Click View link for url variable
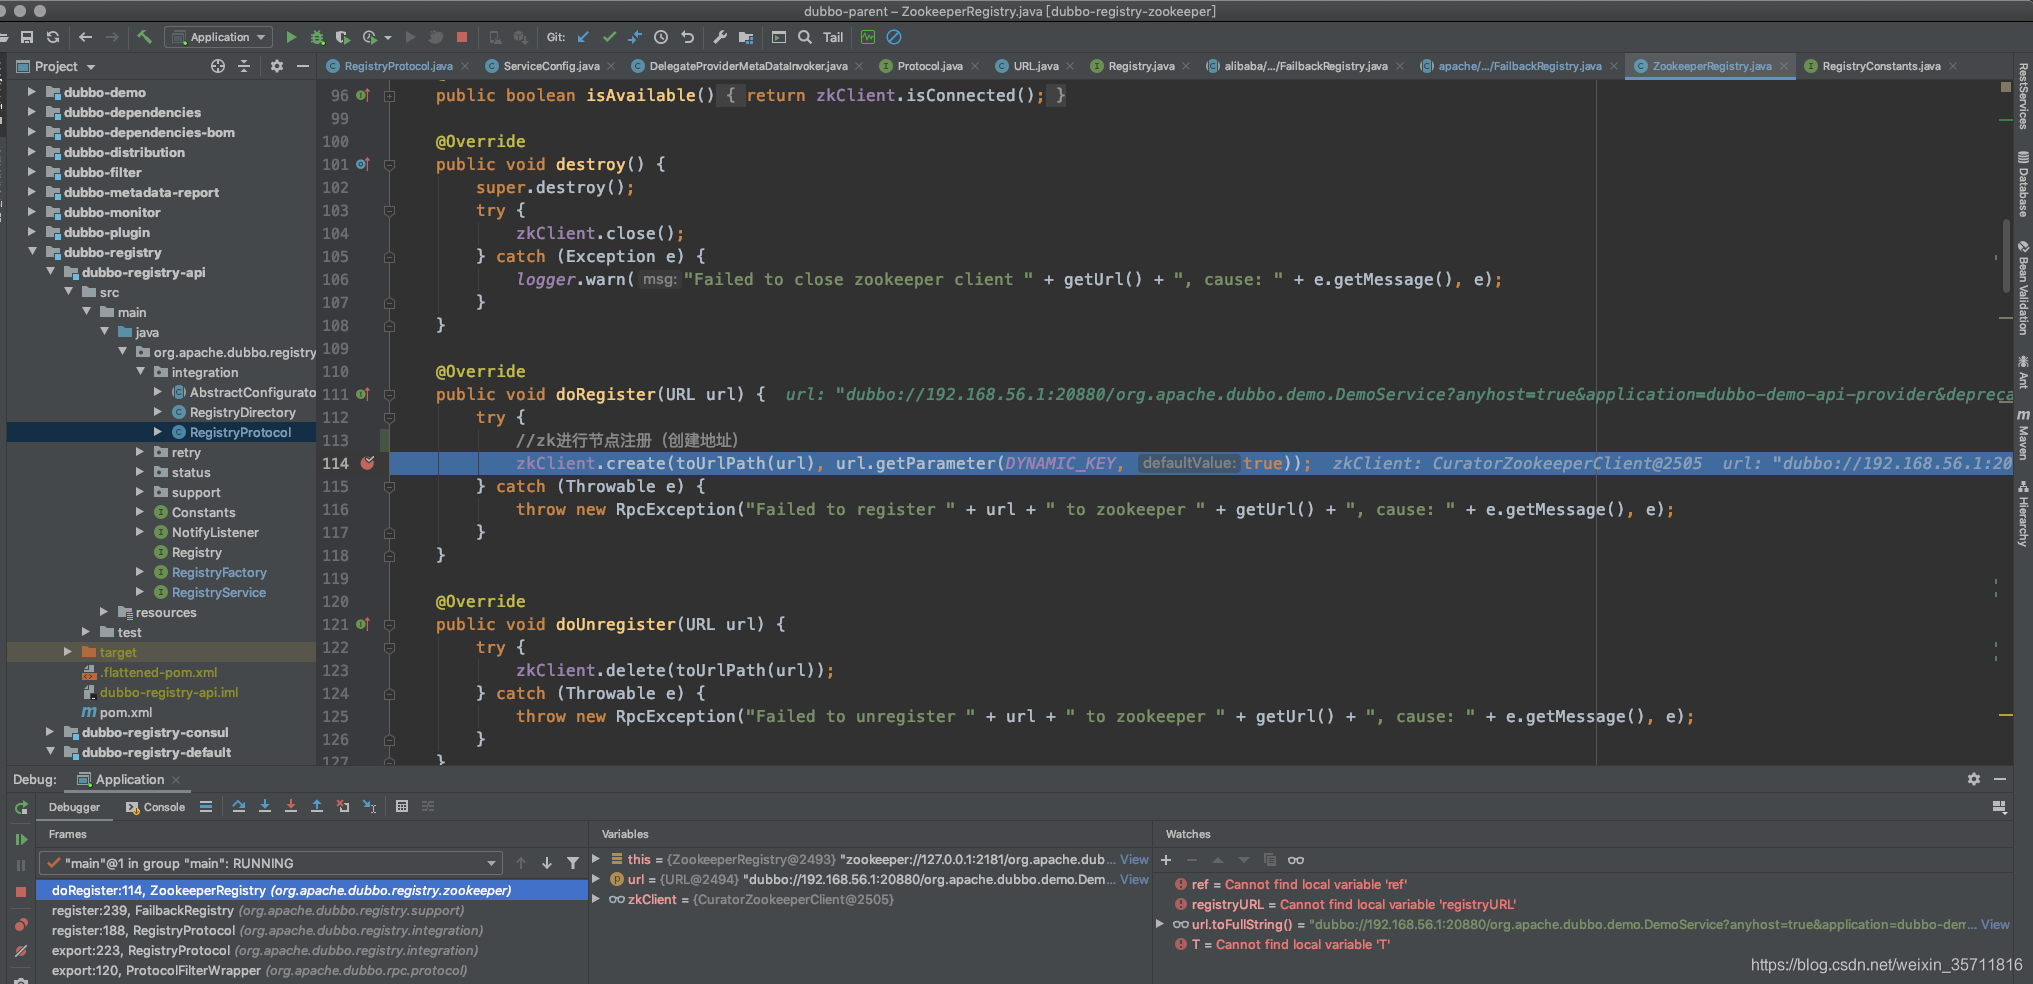The image size is (2033, 984). point(1134,879)
